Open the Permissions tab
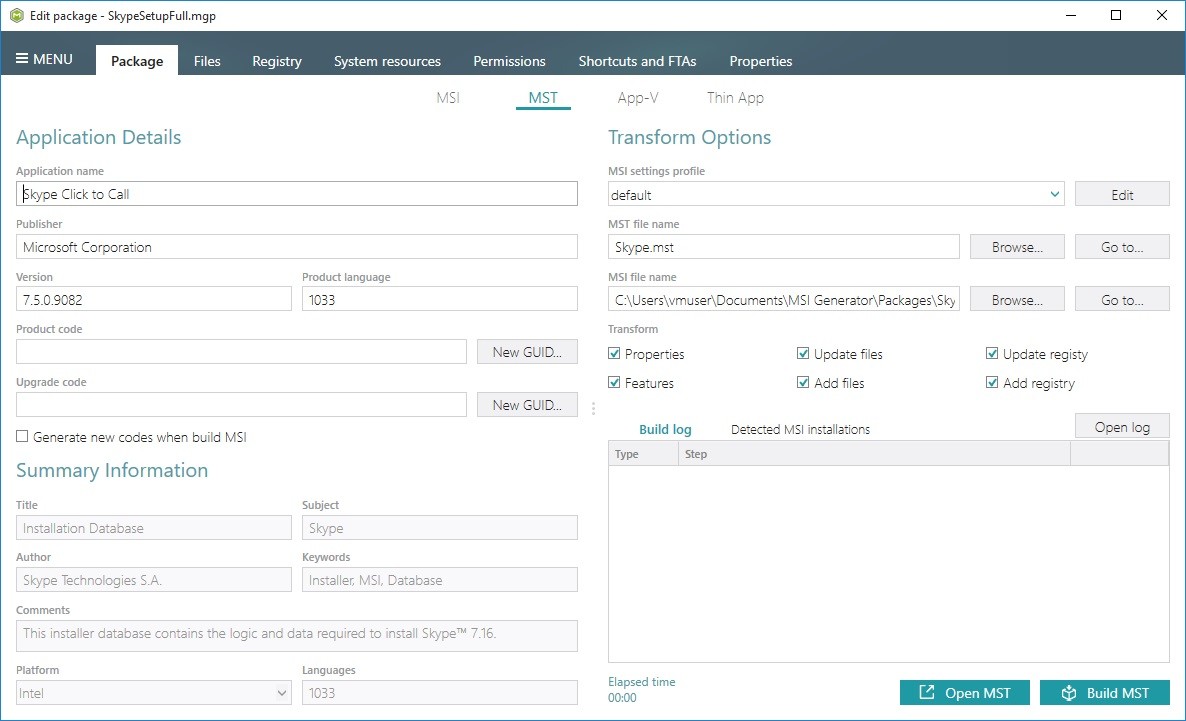1186x721 pixels. [x=509, y=61]
